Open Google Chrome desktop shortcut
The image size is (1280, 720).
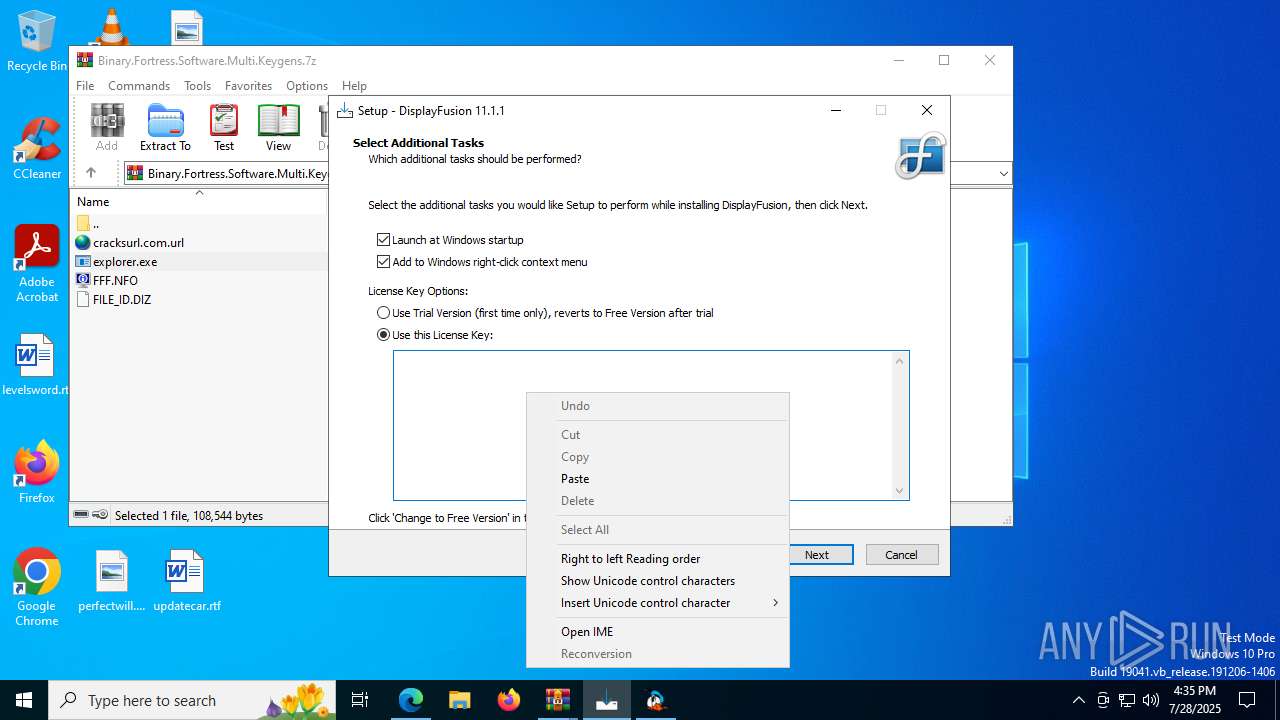[37, 588]
